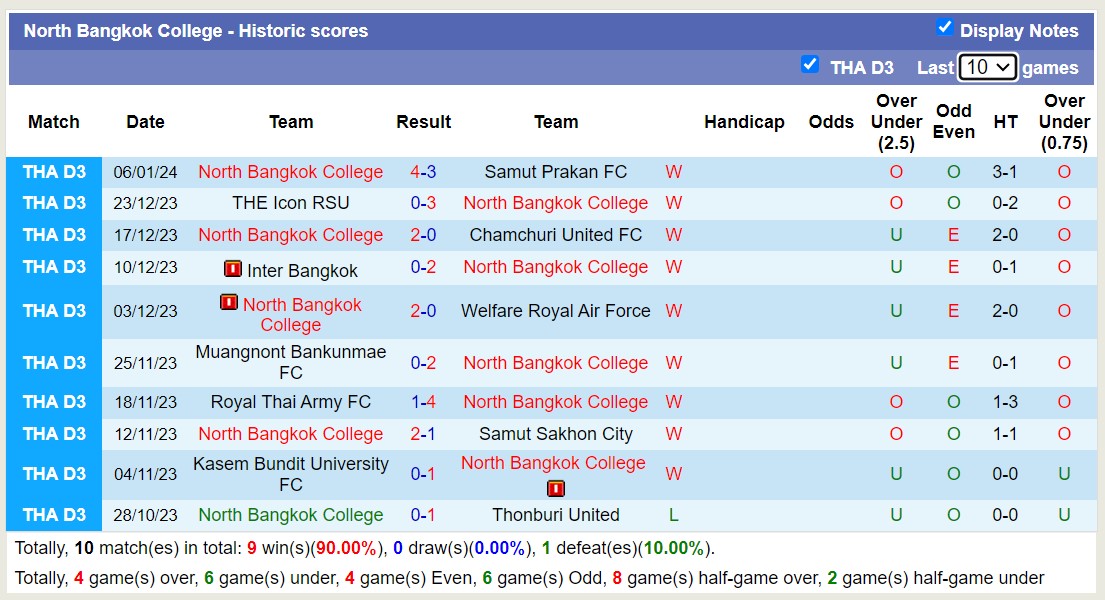Click the Thonburi United team link
This screenshot has height=600, width=1105.
click(x=556, y=515)
